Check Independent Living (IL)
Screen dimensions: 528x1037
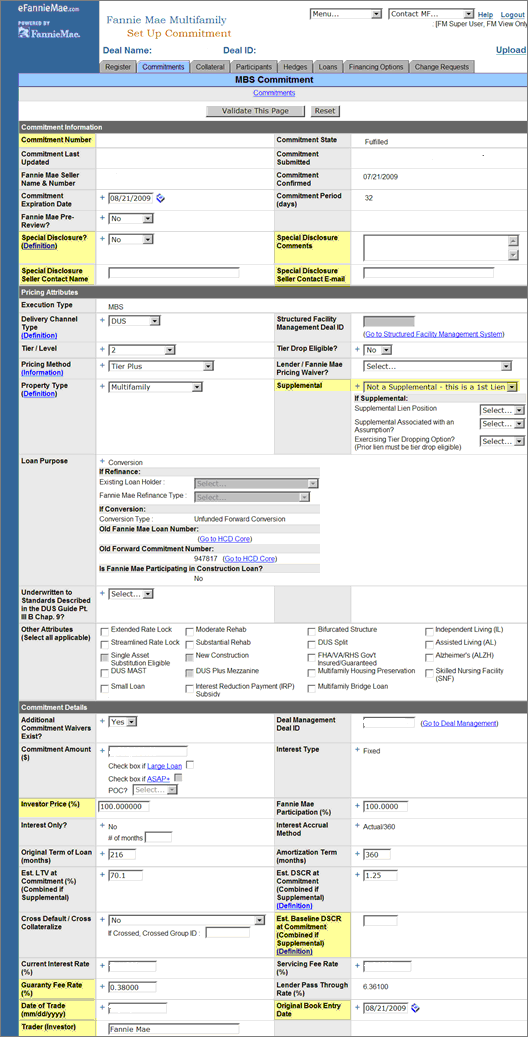pos(429,631)
